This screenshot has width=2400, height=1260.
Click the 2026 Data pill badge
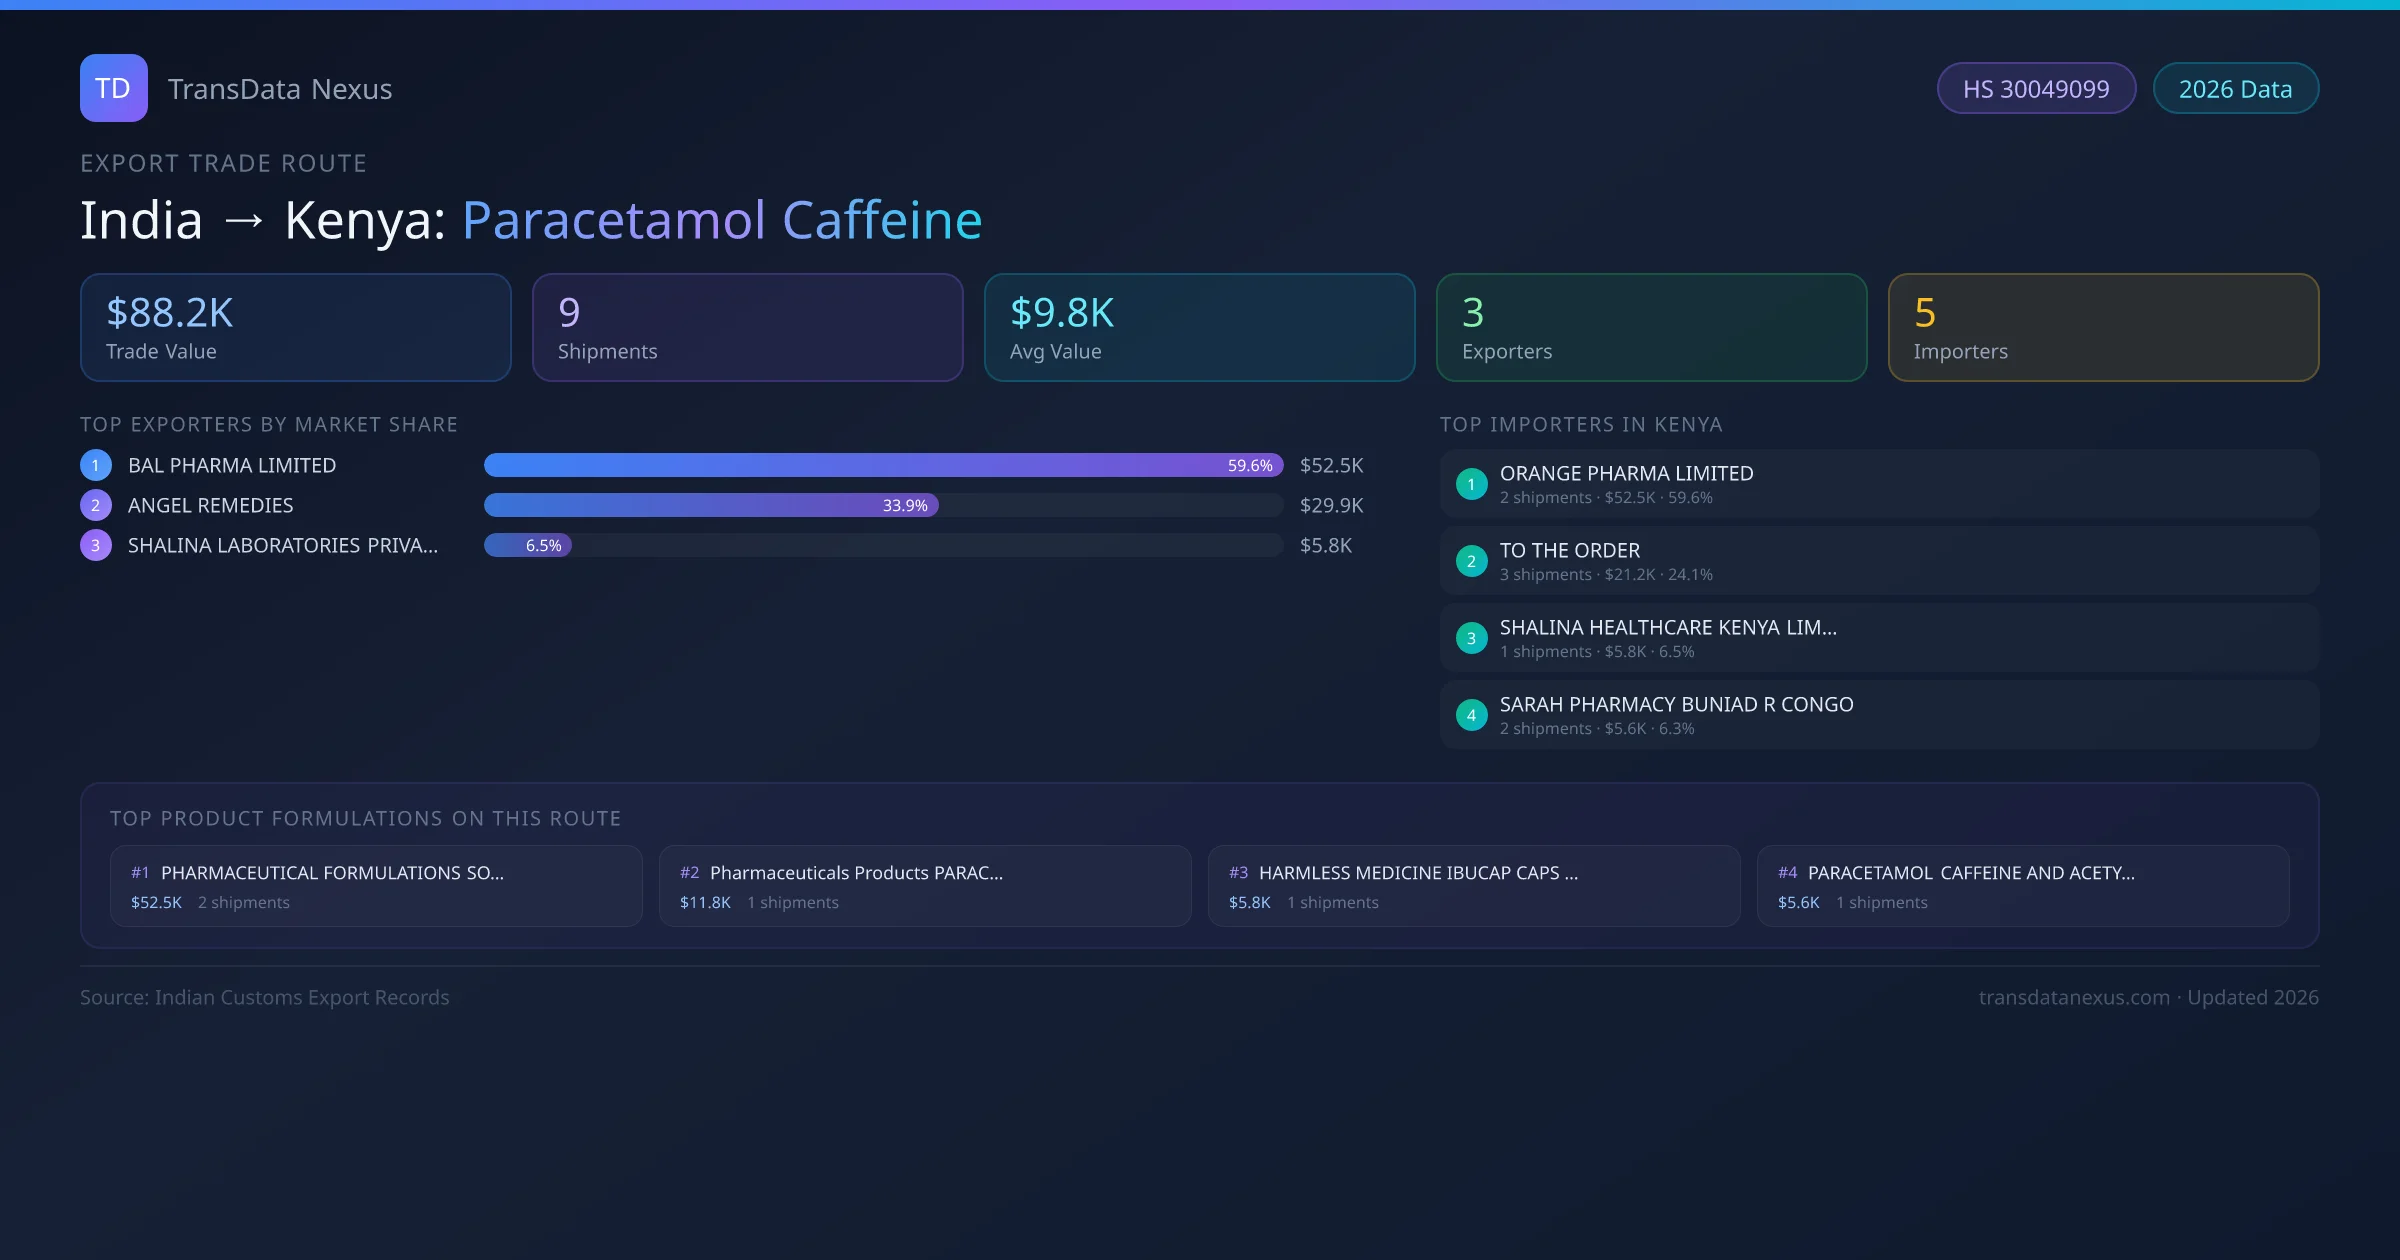[2235, 89]
